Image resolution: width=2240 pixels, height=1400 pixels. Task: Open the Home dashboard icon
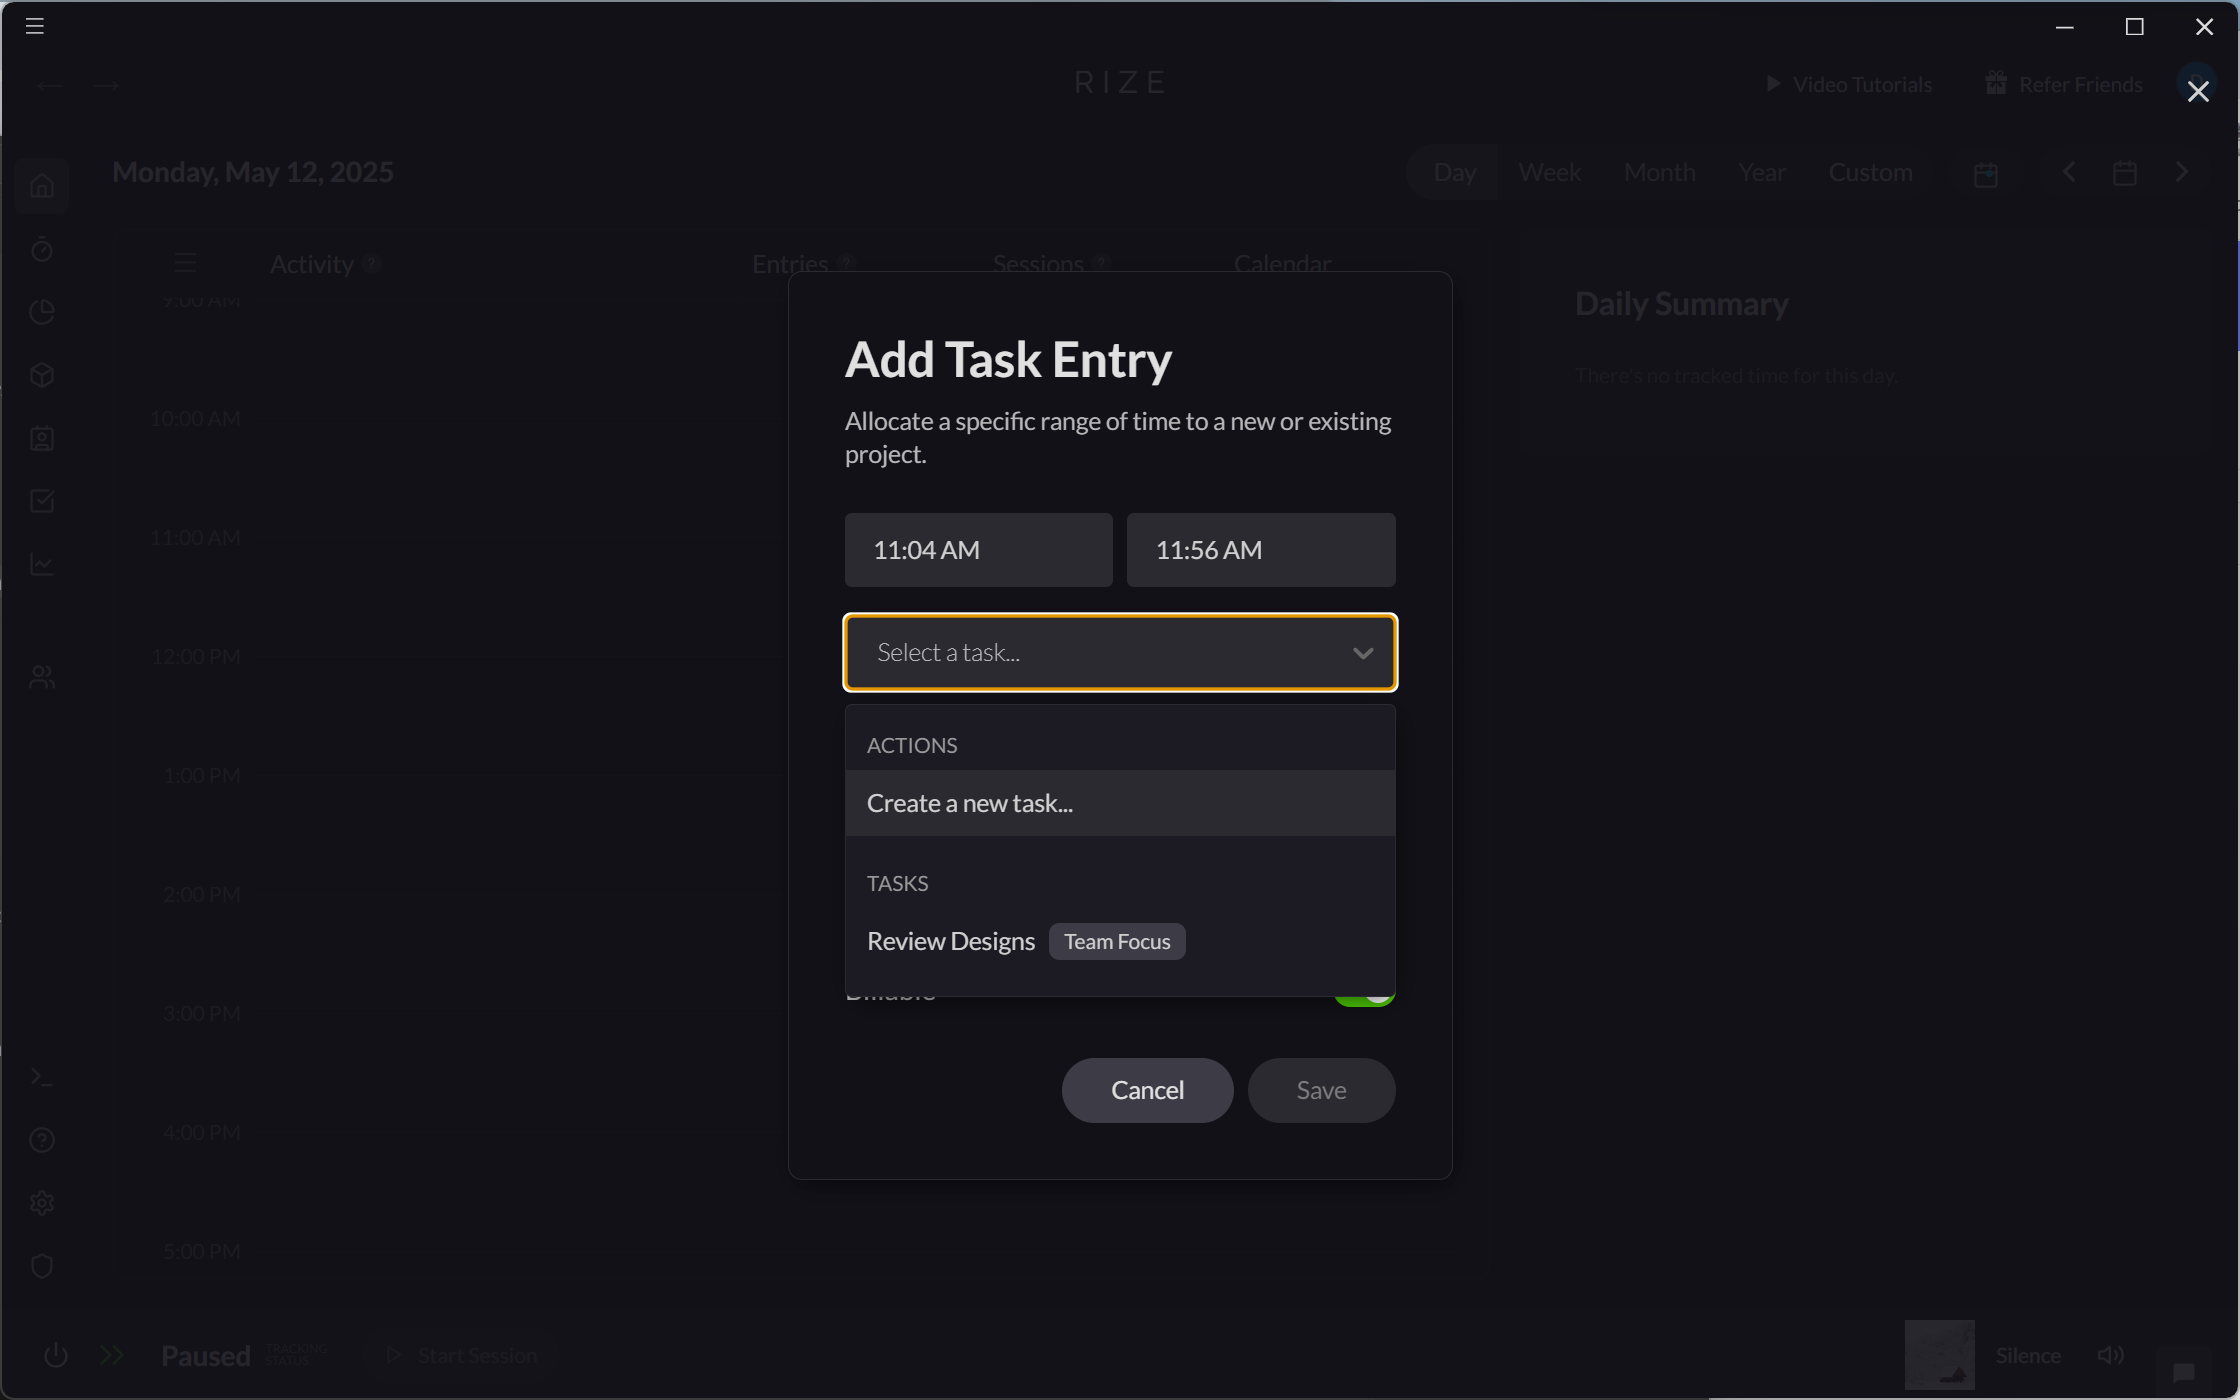pyautogui.click(x=42, y=186)
